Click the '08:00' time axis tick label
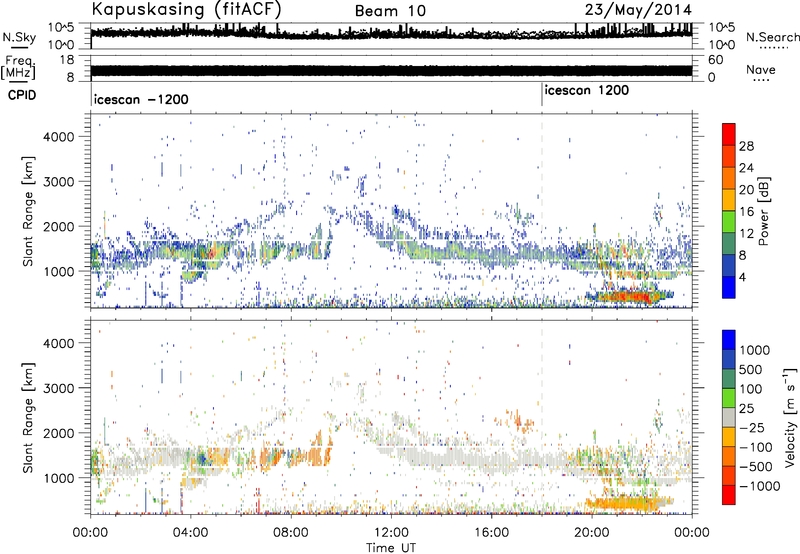This screenshot has height=554, width=800. point(291,533)
